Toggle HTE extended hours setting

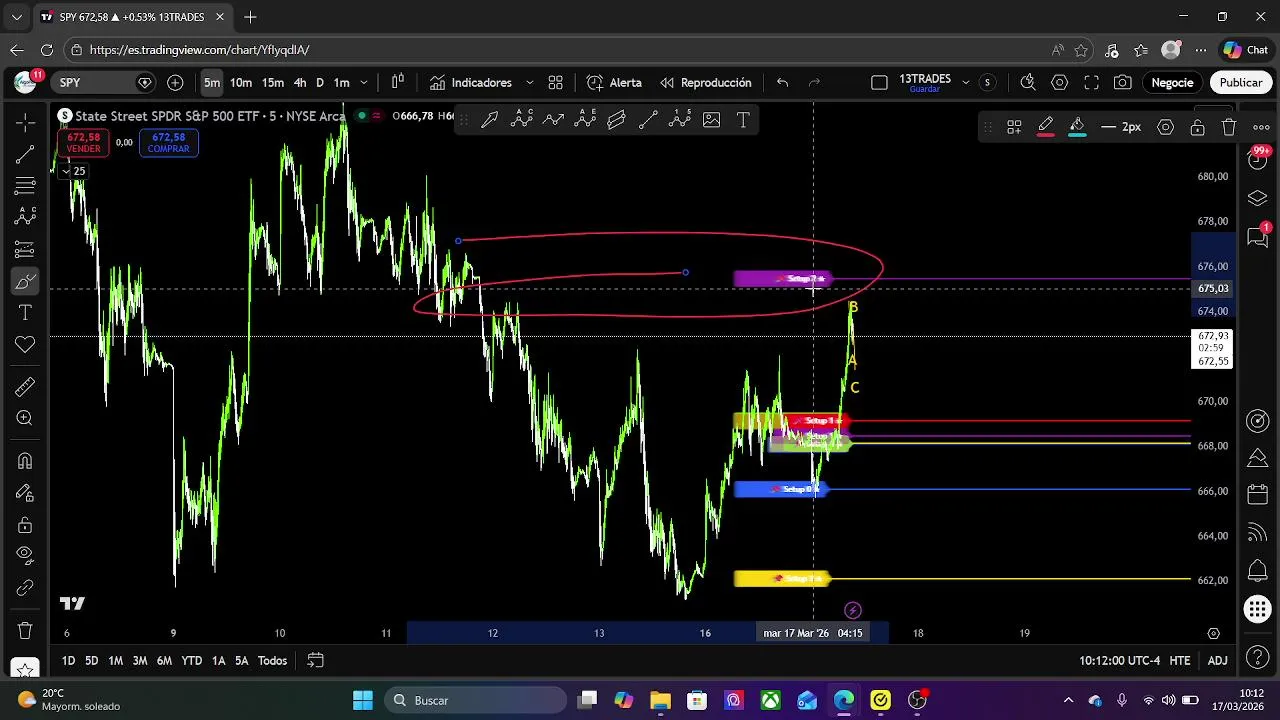click(1180, 661)
